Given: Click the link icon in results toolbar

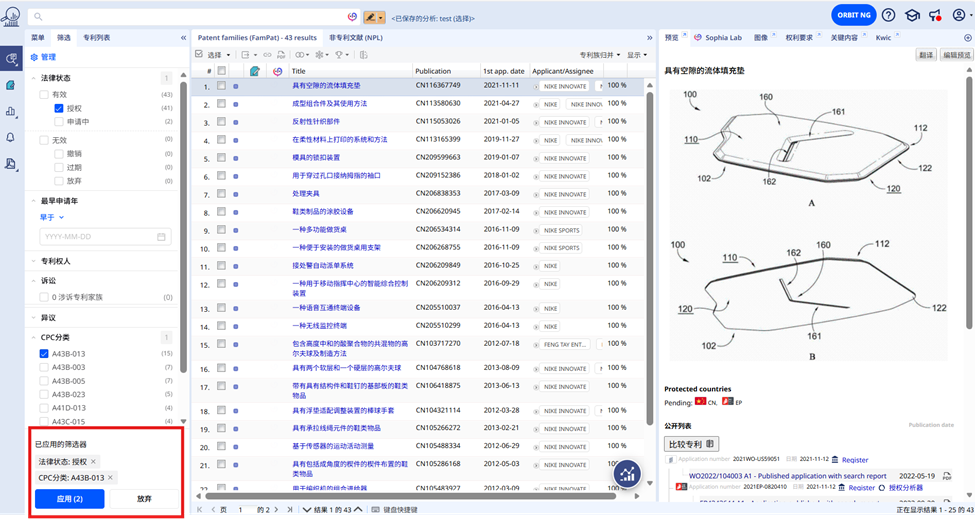Looking at the screenshot, I should pyautogui.click(x=267, y=55).
